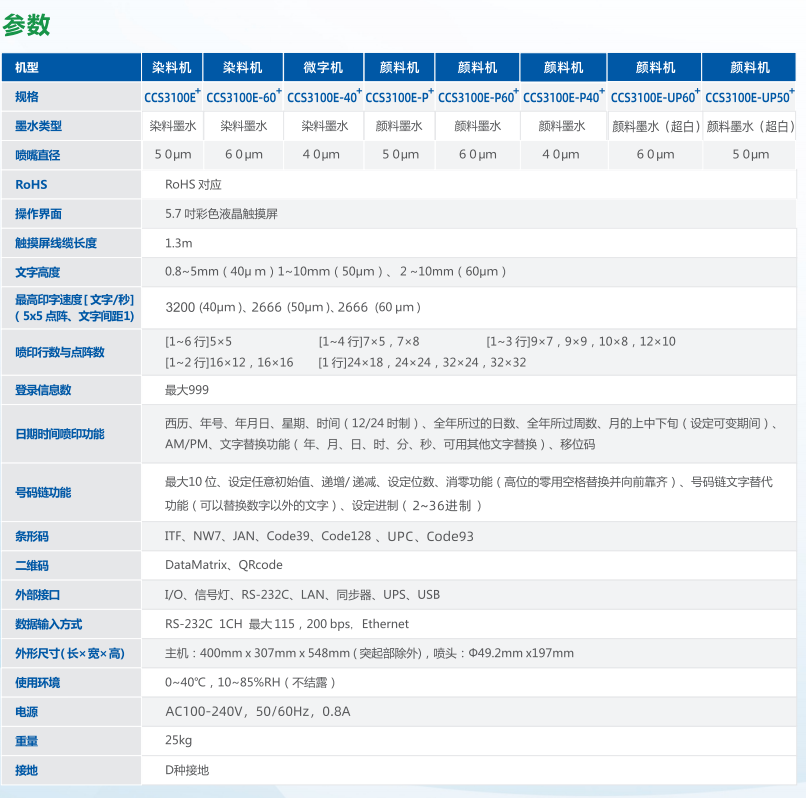
Task: Select the line starting with 西历、年号
Action: point(471,423)
